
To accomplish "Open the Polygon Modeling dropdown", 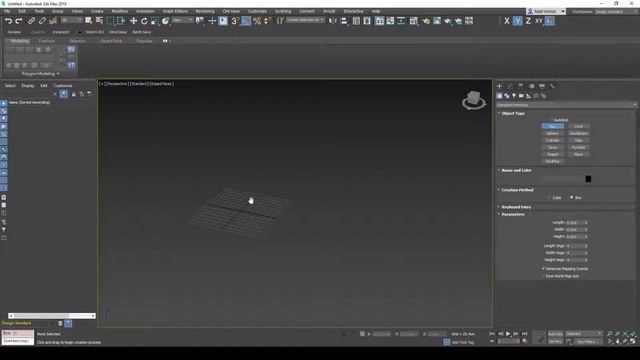I will [40, 74].
